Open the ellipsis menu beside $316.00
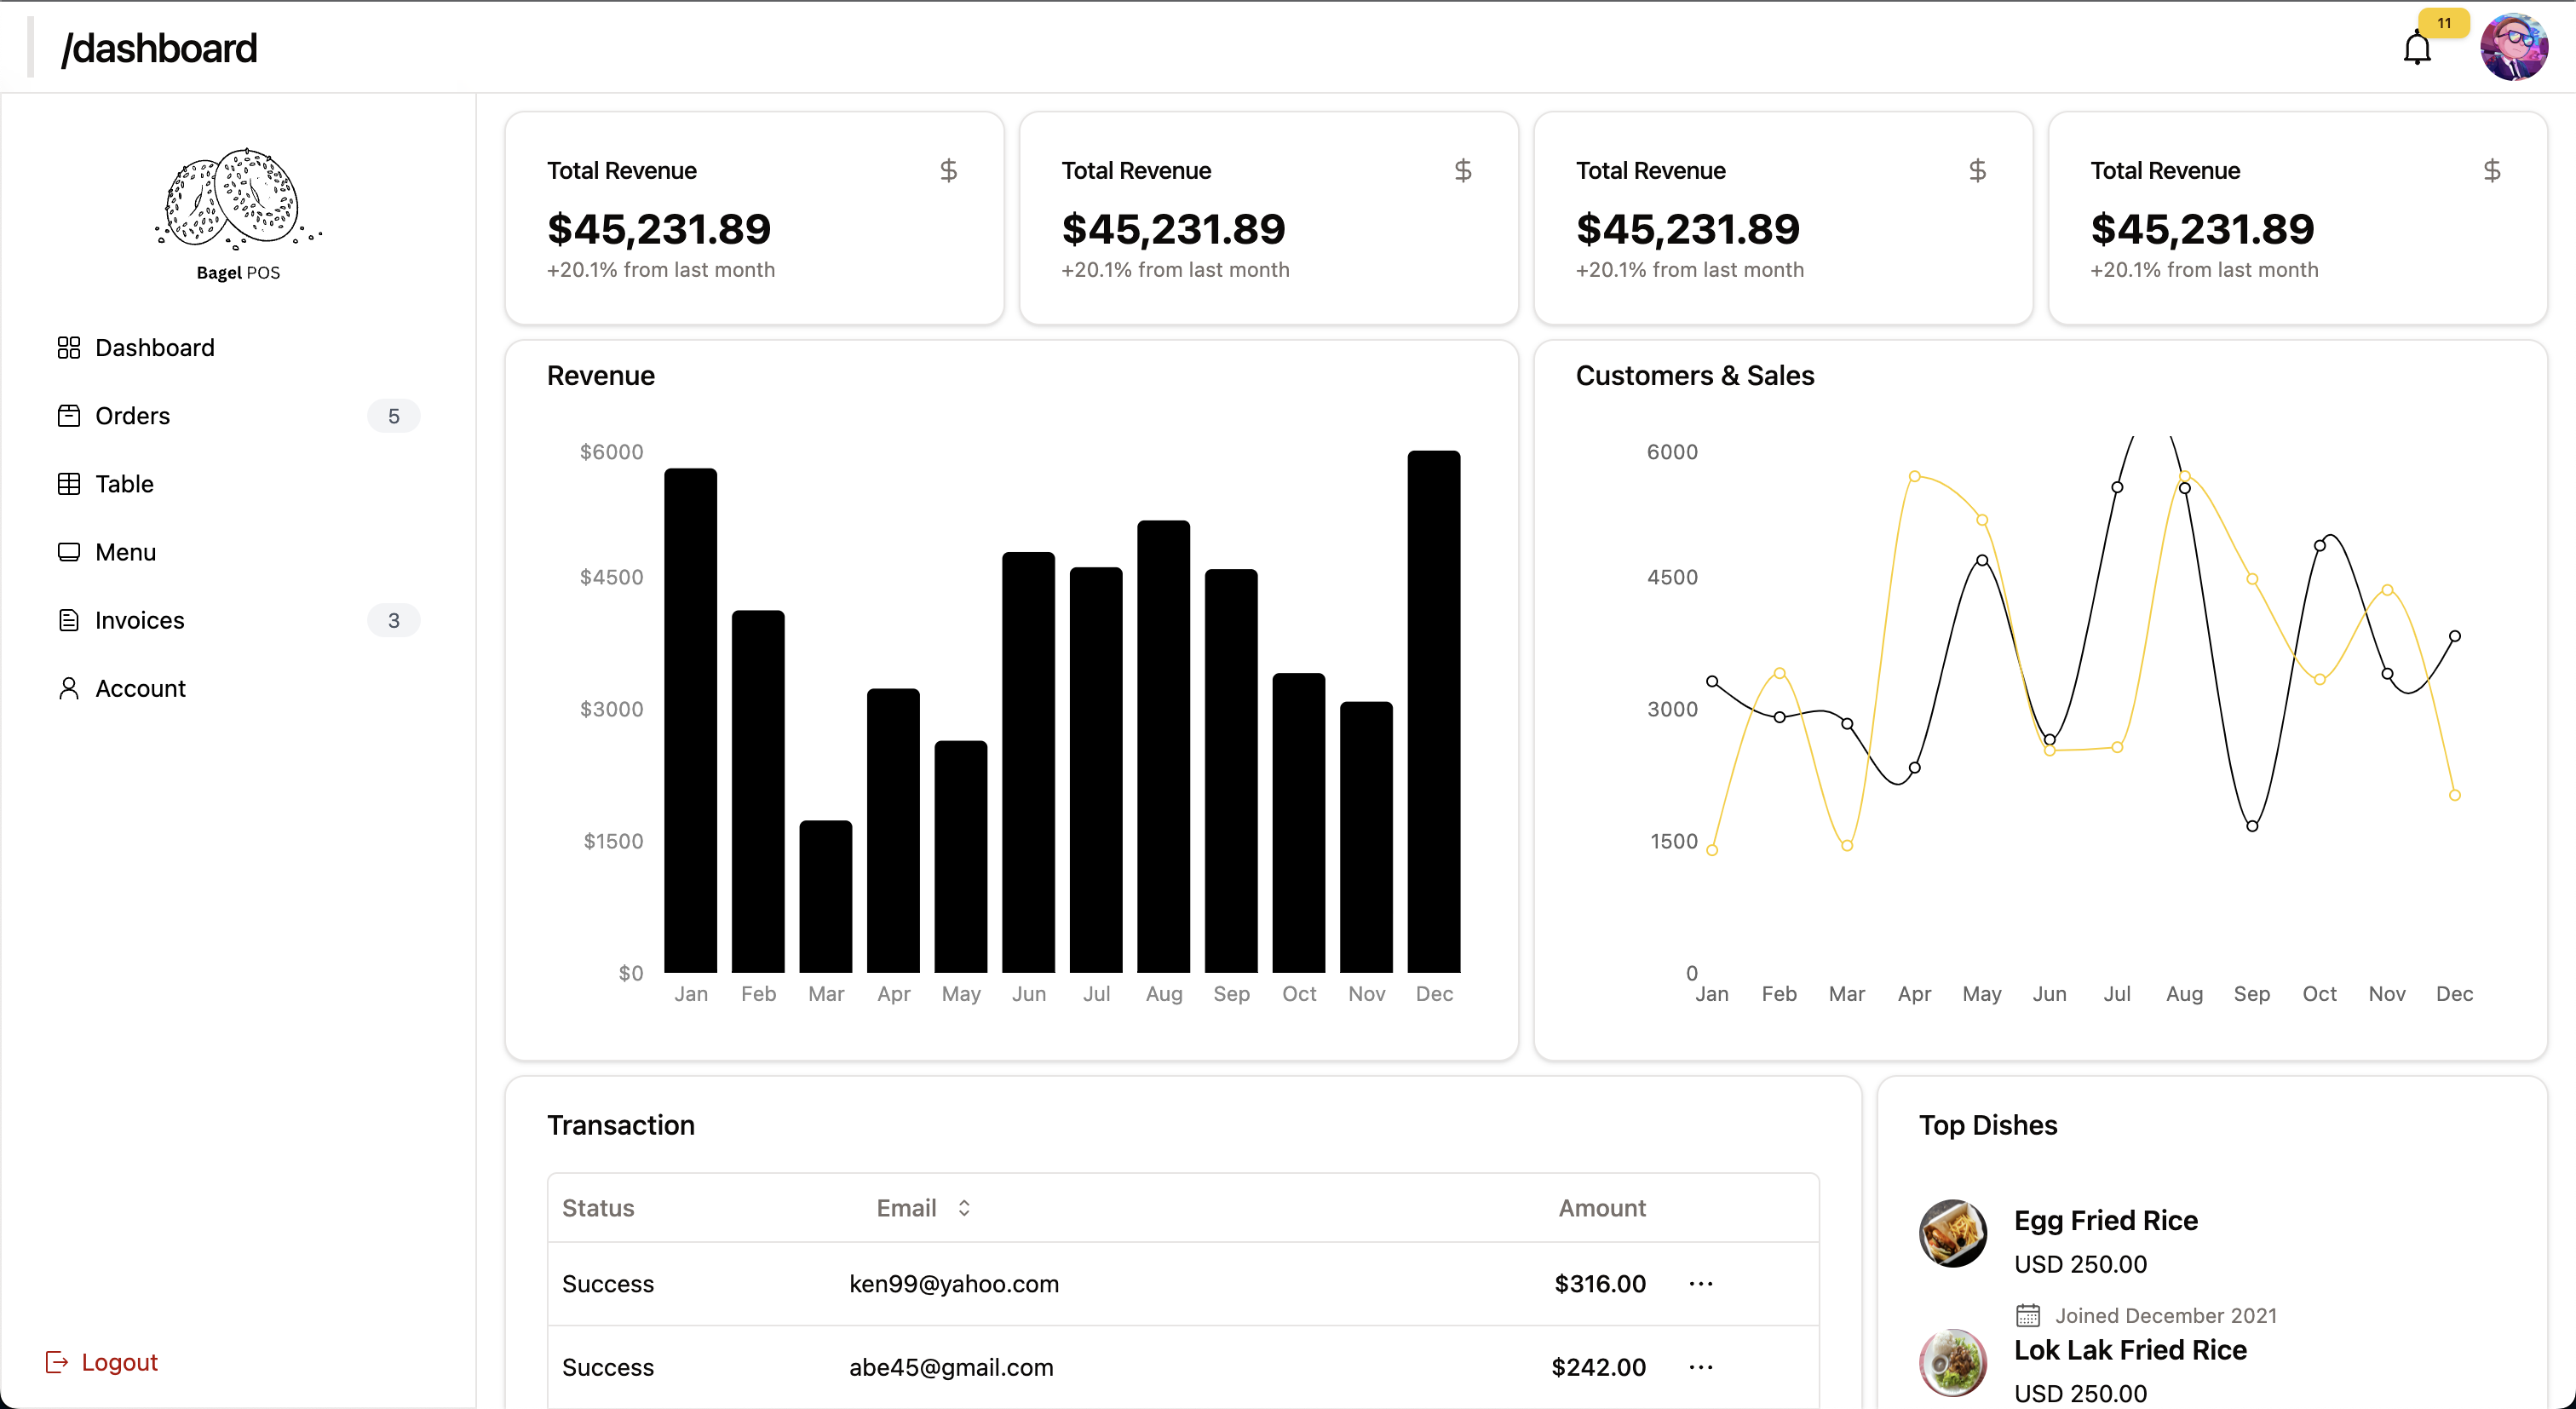Image resolution: width=2576 pixels, height=1409 pixels. click(x=1701, y=1283)
